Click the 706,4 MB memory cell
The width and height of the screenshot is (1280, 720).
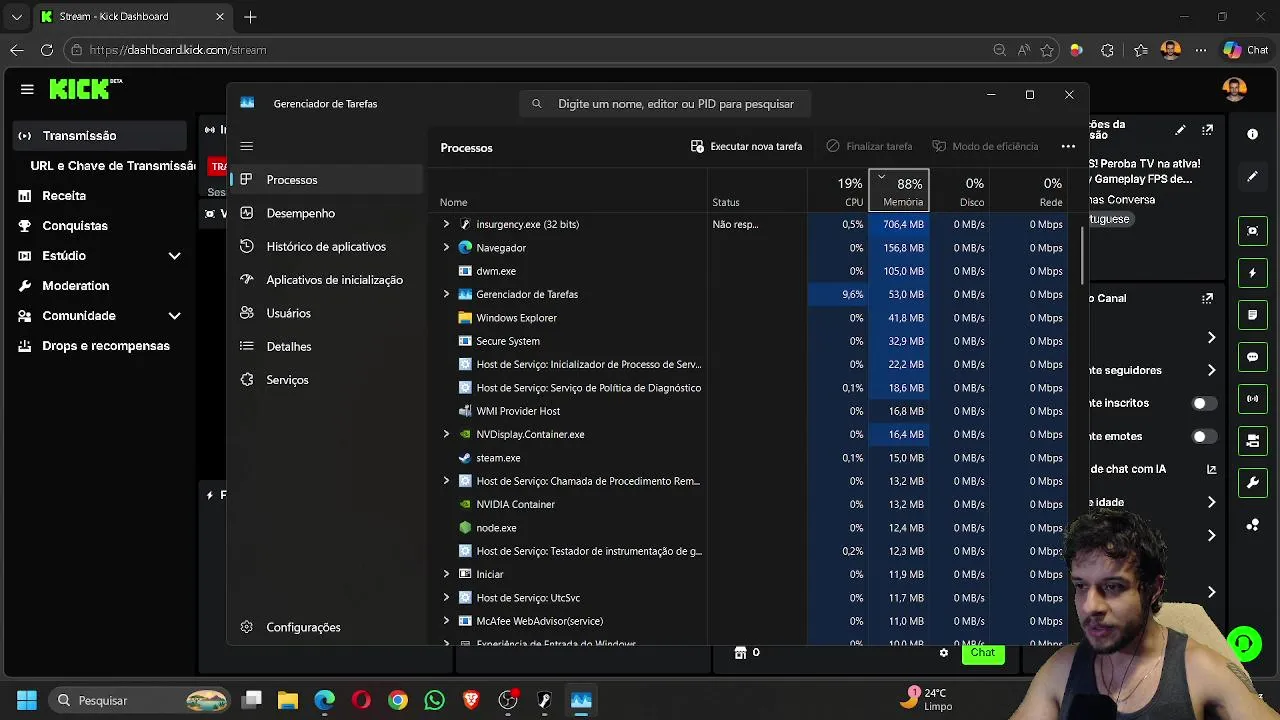point(899,224)
